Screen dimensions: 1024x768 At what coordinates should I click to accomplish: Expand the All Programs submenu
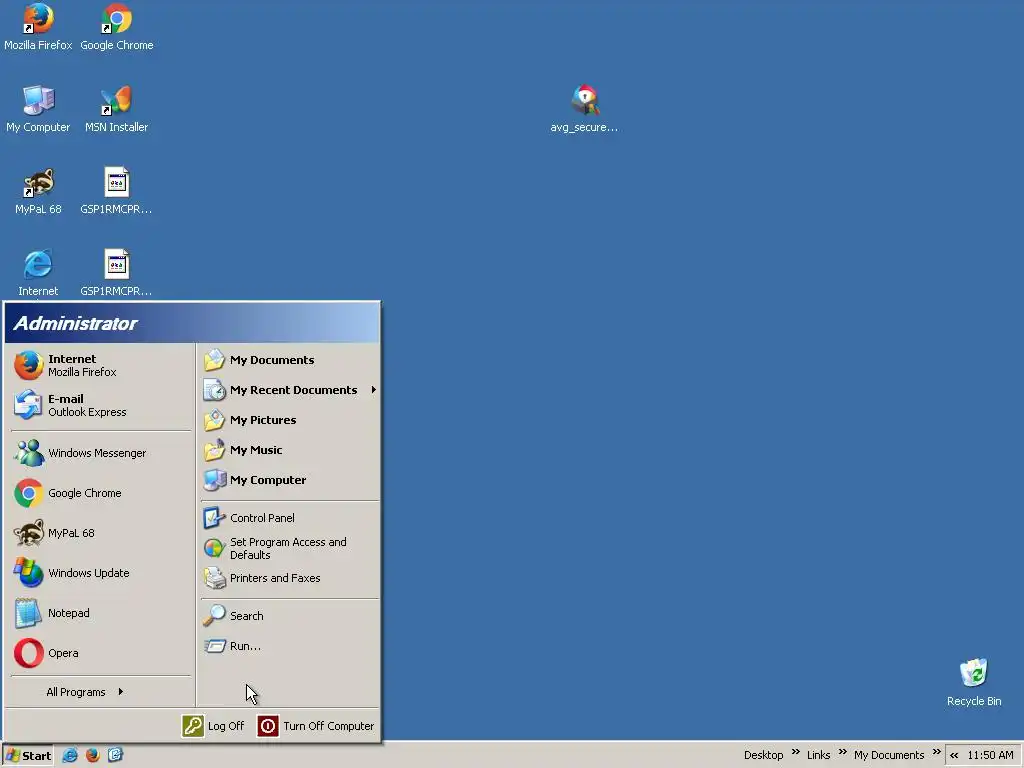click(85, 692)
